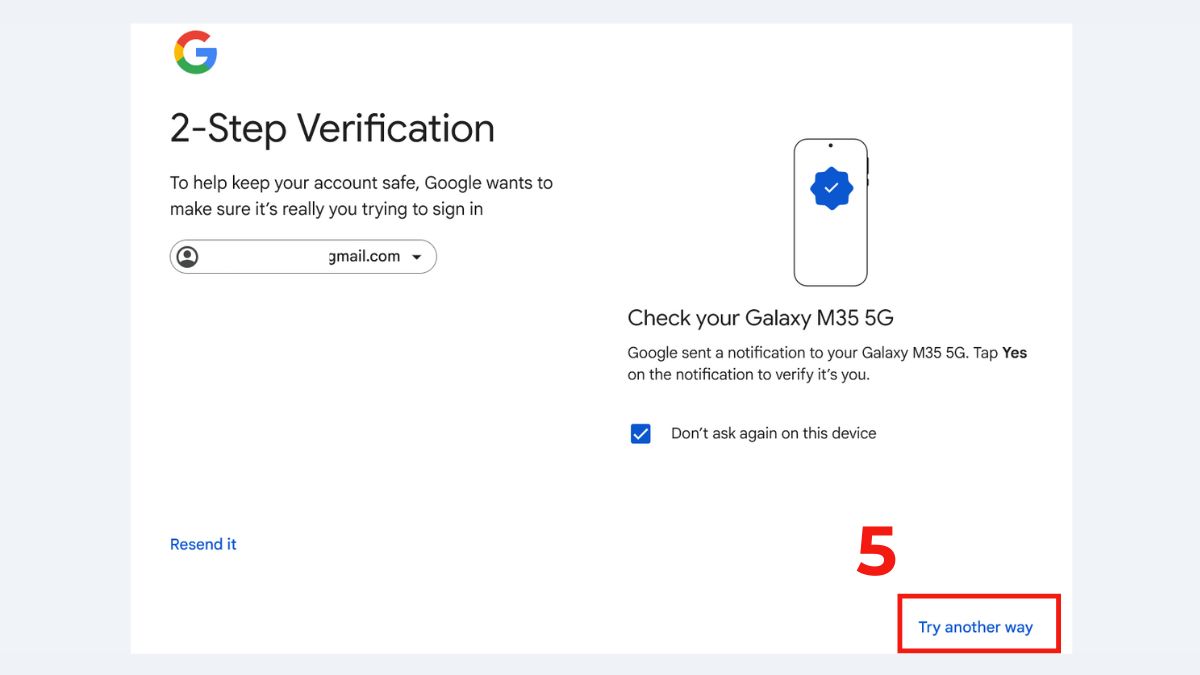Viewport: 1200px width, 675px height.
Task: Click the bold 'Yes' word in the instructions
Action: pyautogui.click(x=1016, y=352)
